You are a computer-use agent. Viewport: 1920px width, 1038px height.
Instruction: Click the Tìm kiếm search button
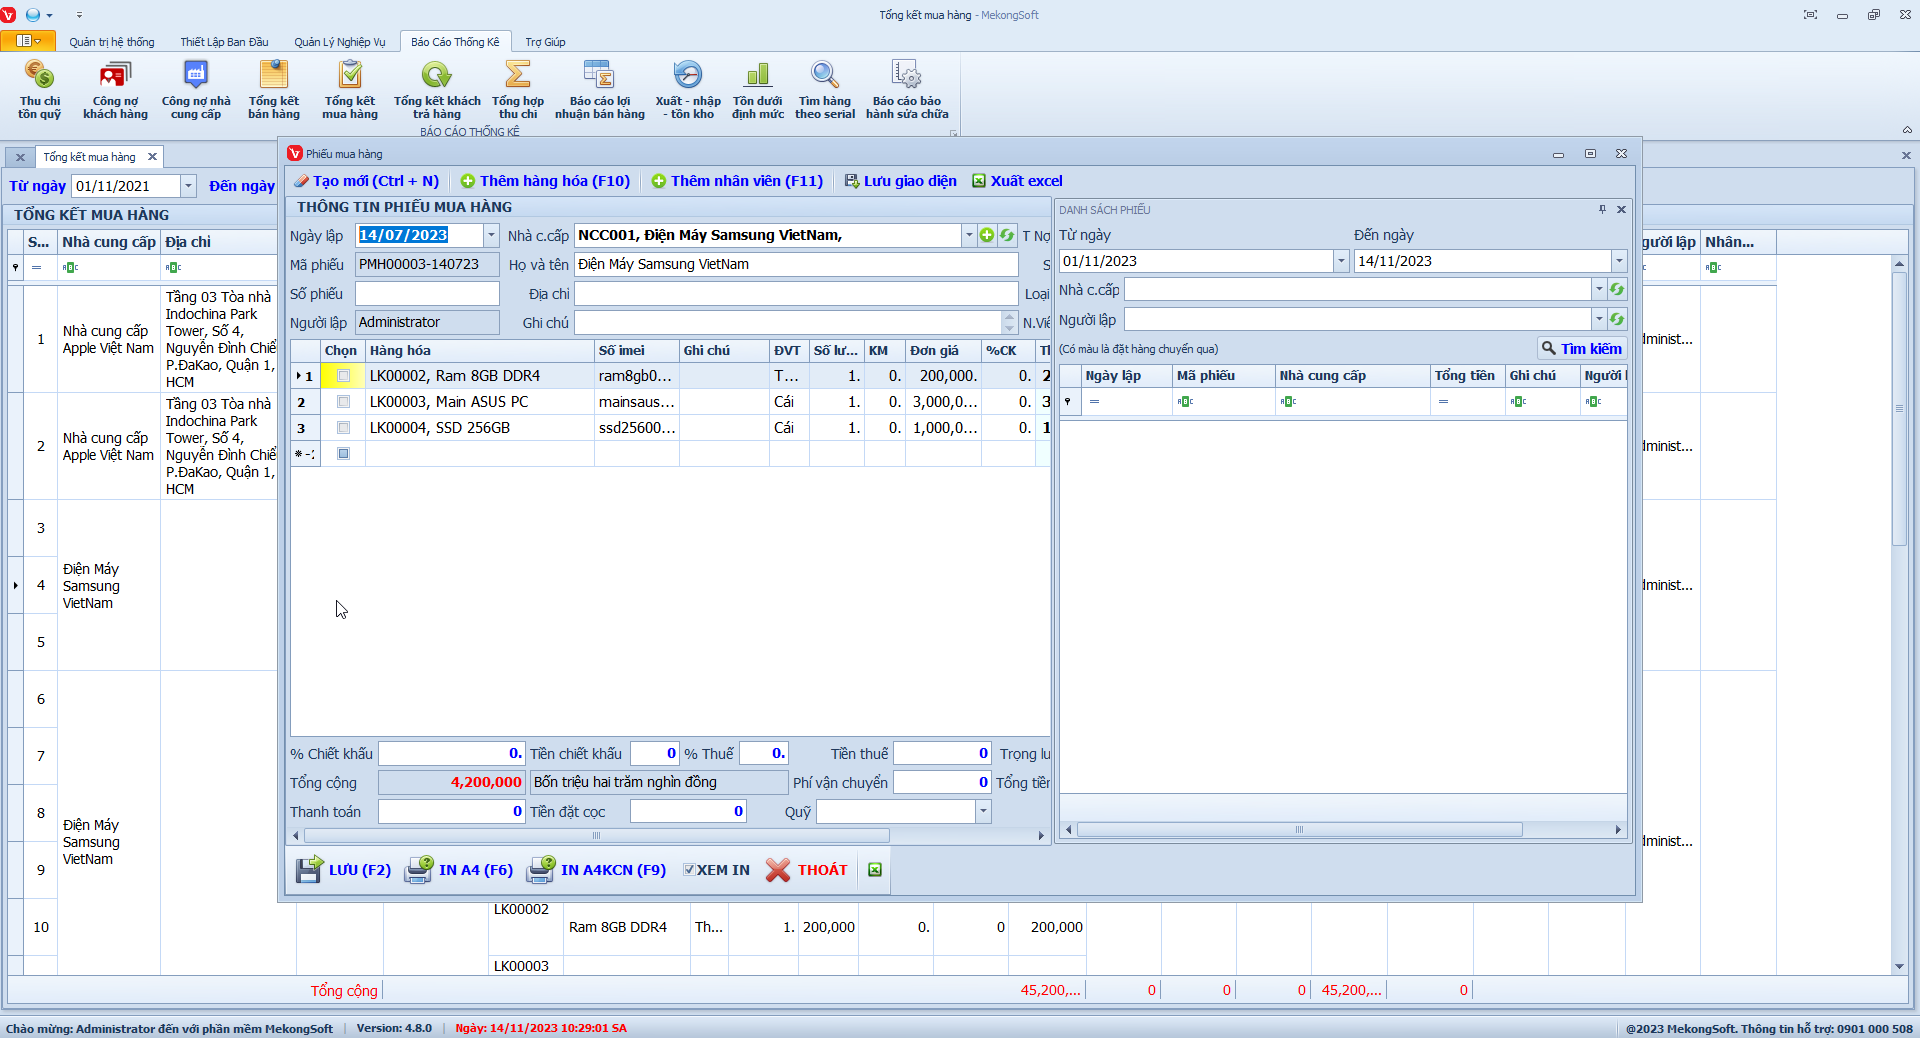(1581, 349)
